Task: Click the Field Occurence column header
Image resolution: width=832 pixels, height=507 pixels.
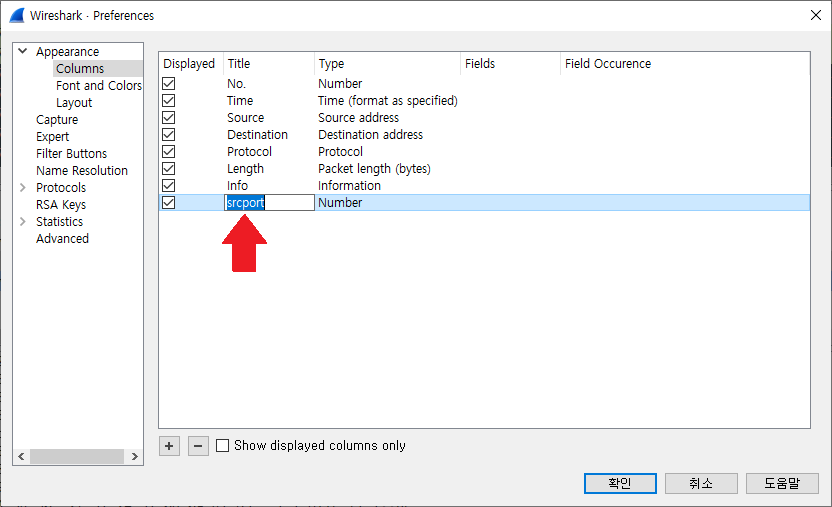Action: point(685,63)
